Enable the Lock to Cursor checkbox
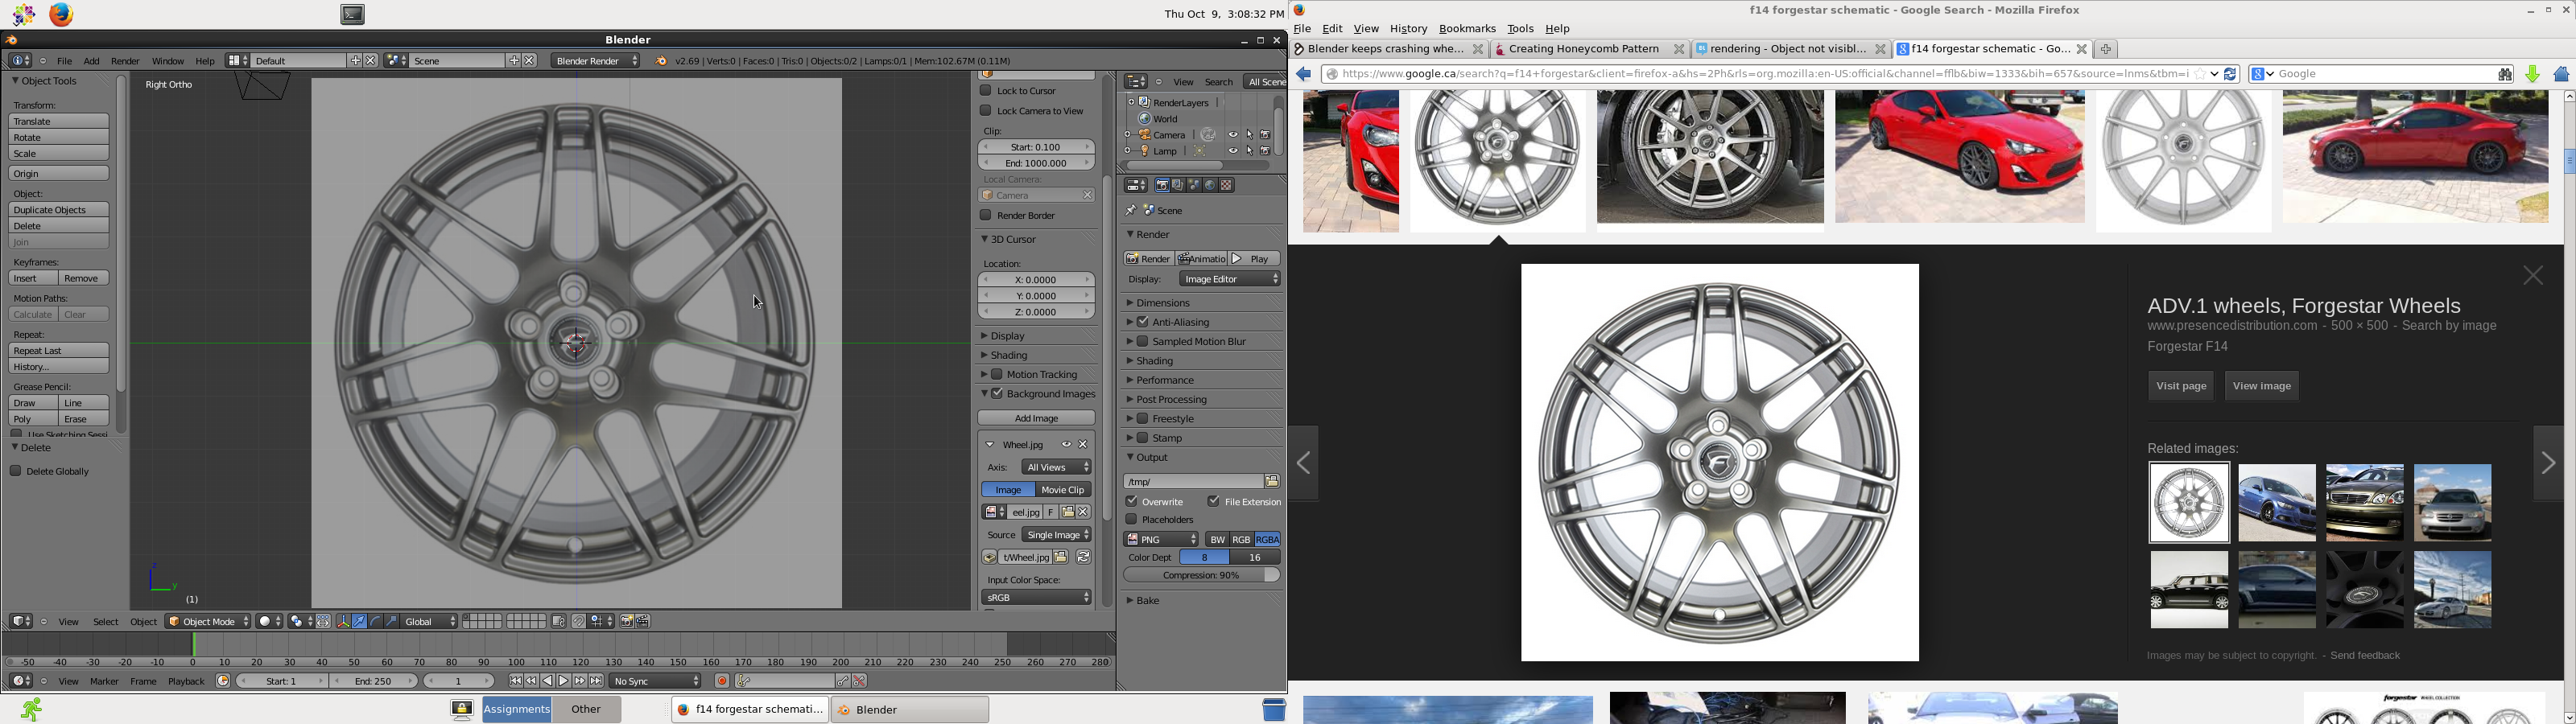Image resolution: width=2576 pixels, height=724 pixels. point(986,91)
